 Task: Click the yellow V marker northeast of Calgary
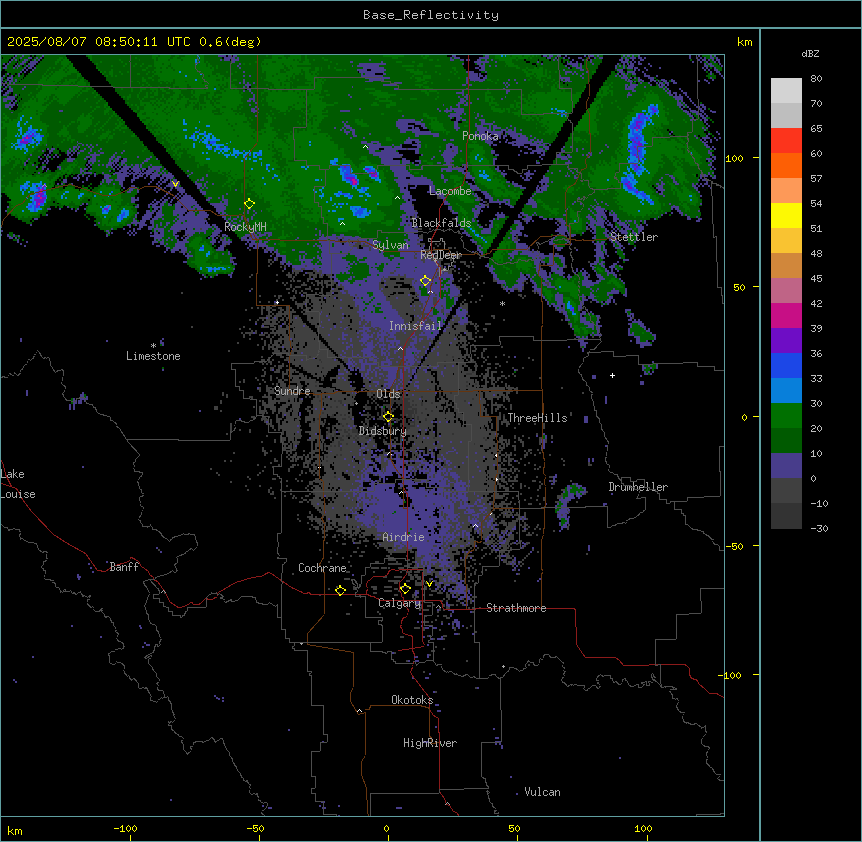[429, 584]
